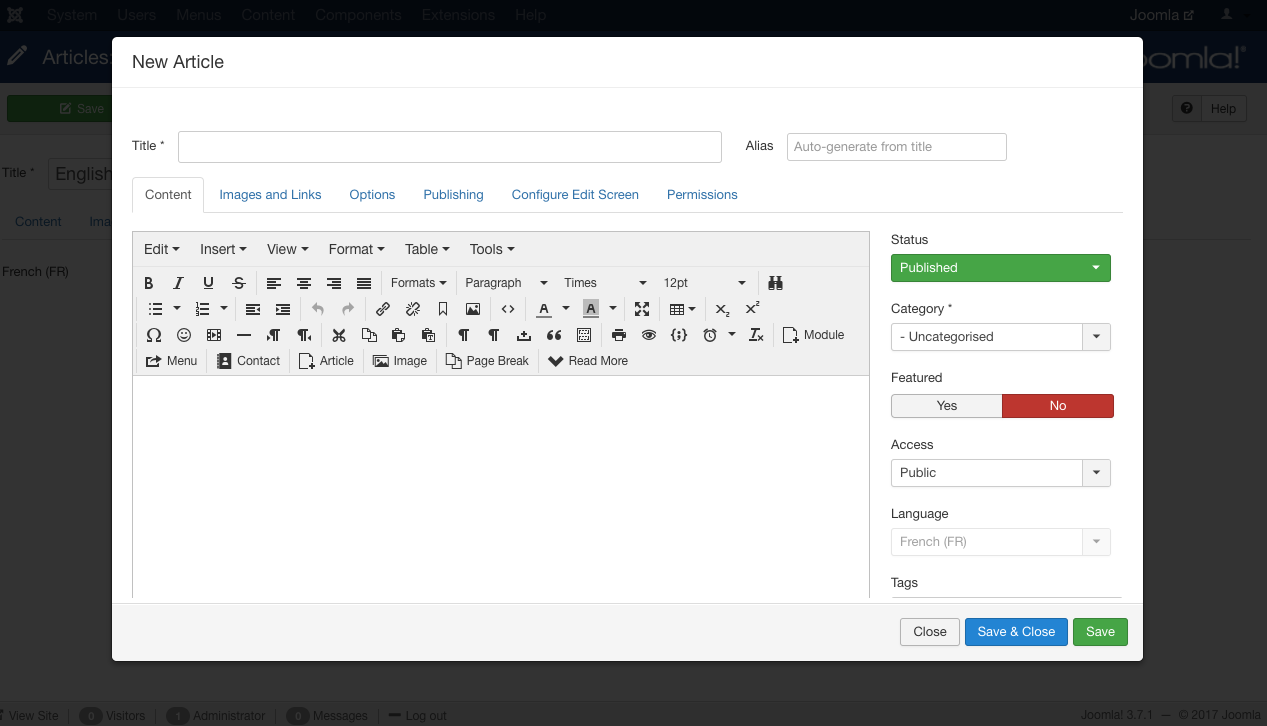The width and height of the screenshot is (1267, 726).
Task: Set Featured to Yes
Action: click(946, 406)
